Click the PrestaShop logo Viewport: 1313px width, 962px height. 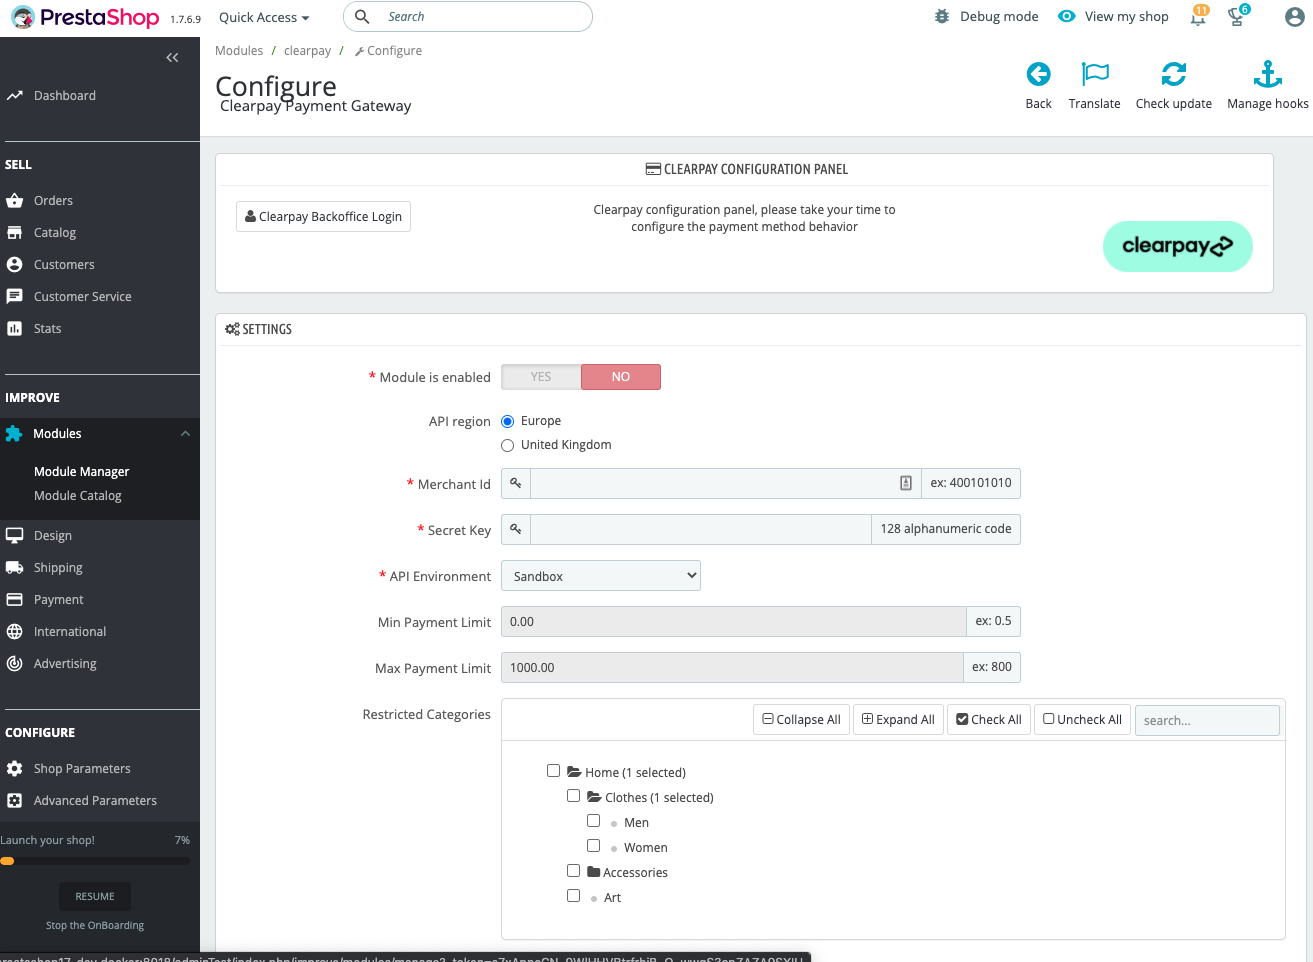click(85, 17)
